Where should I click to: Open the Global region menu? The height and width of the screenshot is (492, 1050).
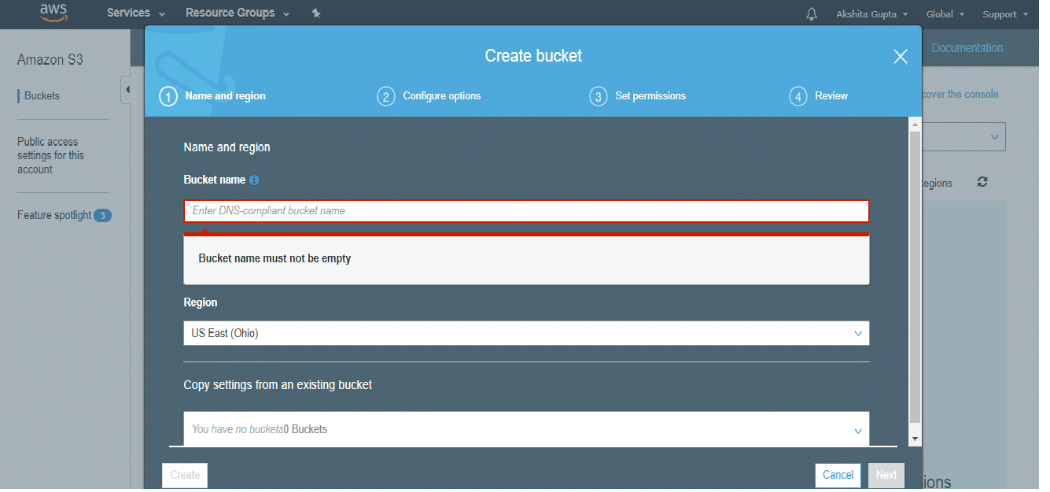tap(945, 14)
